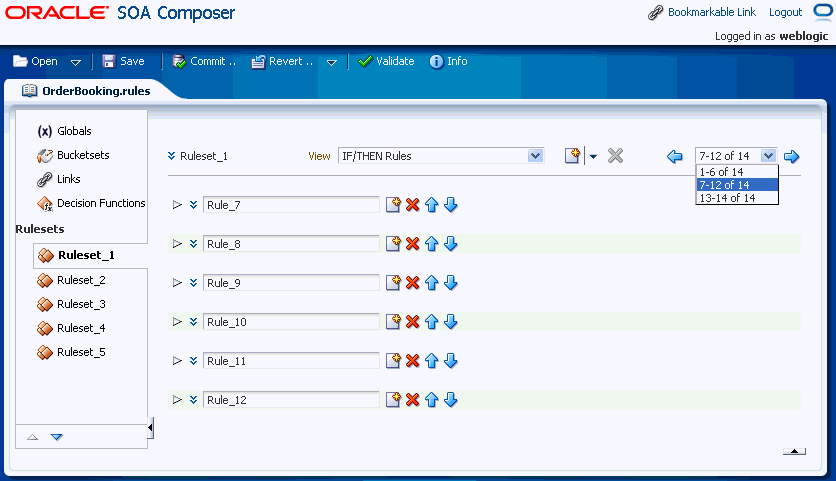Screen dimensions: 836x481
Task: Click the Open folder button
Action: point(35,61)
